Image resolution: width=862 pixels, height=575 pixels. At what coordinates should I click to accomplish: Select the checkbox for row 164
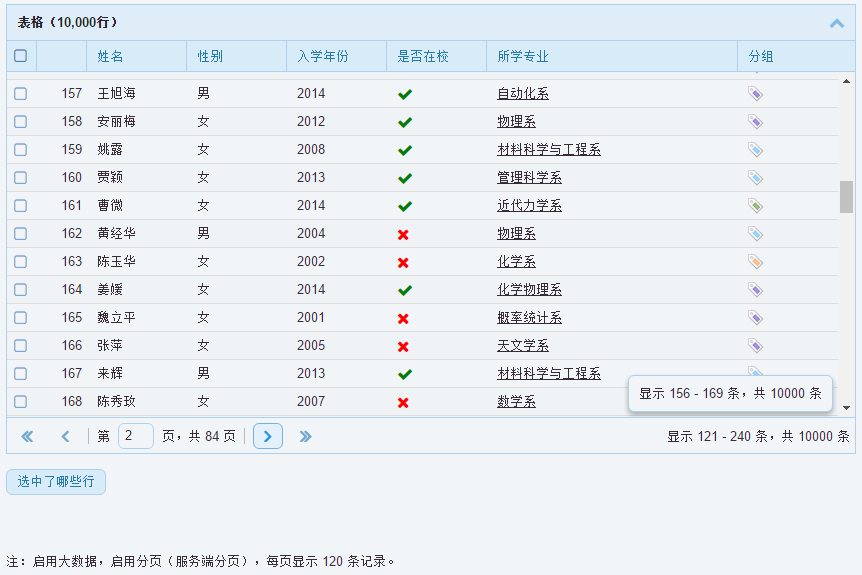point(20,290)
